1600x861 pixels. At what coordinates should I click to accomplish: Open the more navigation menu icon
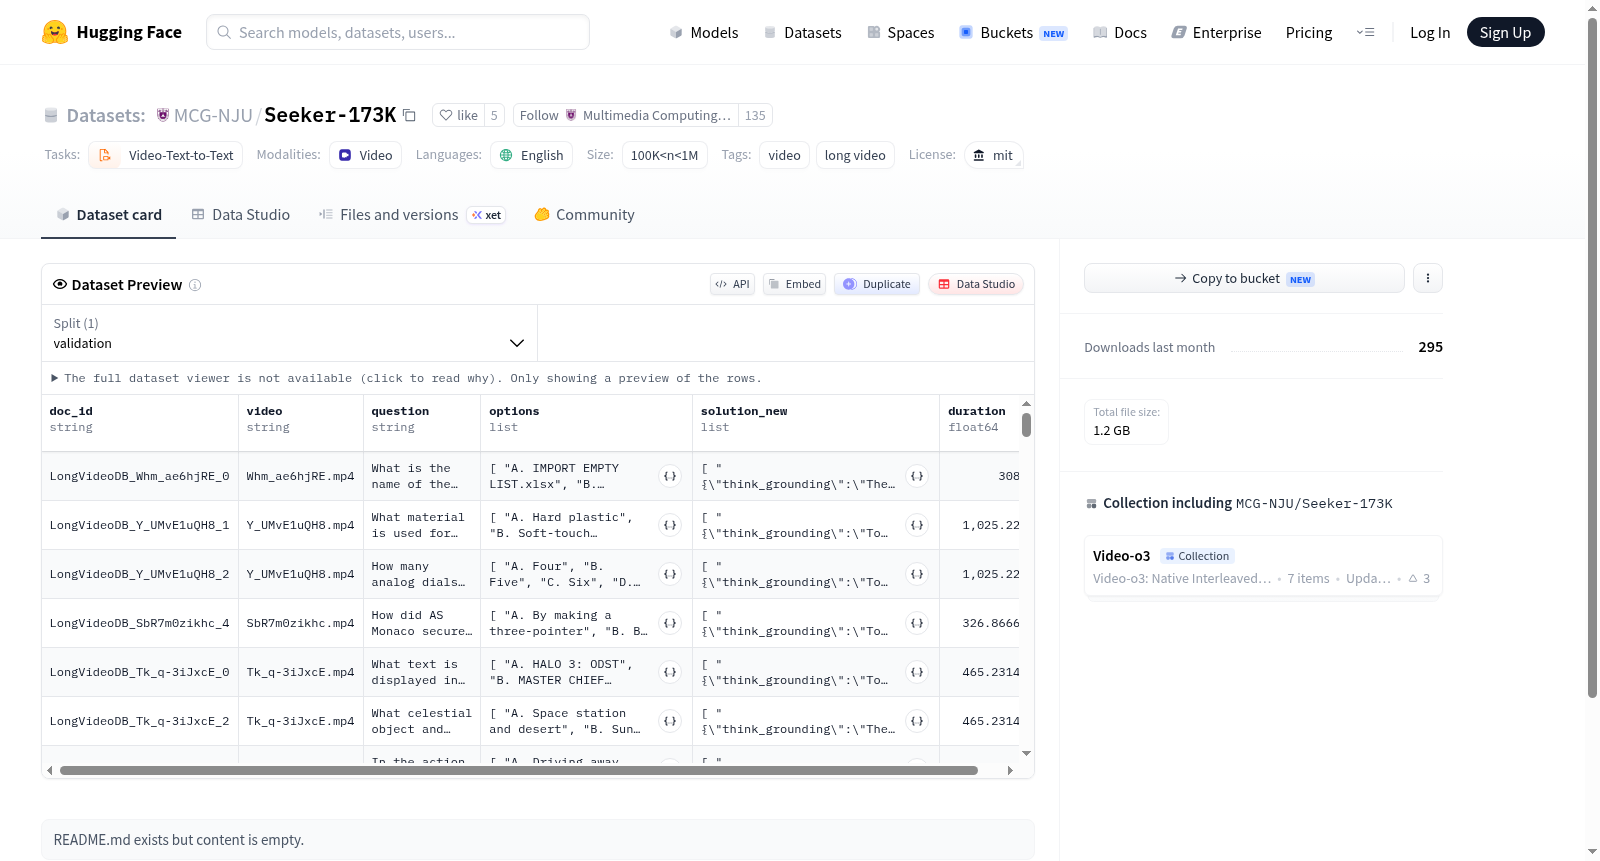tap(1365, 32)
